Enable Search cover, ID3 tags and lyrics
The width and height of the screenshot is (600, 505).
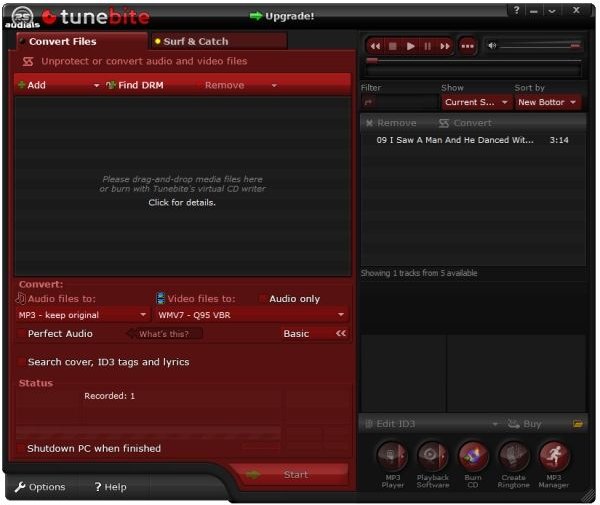21,362
